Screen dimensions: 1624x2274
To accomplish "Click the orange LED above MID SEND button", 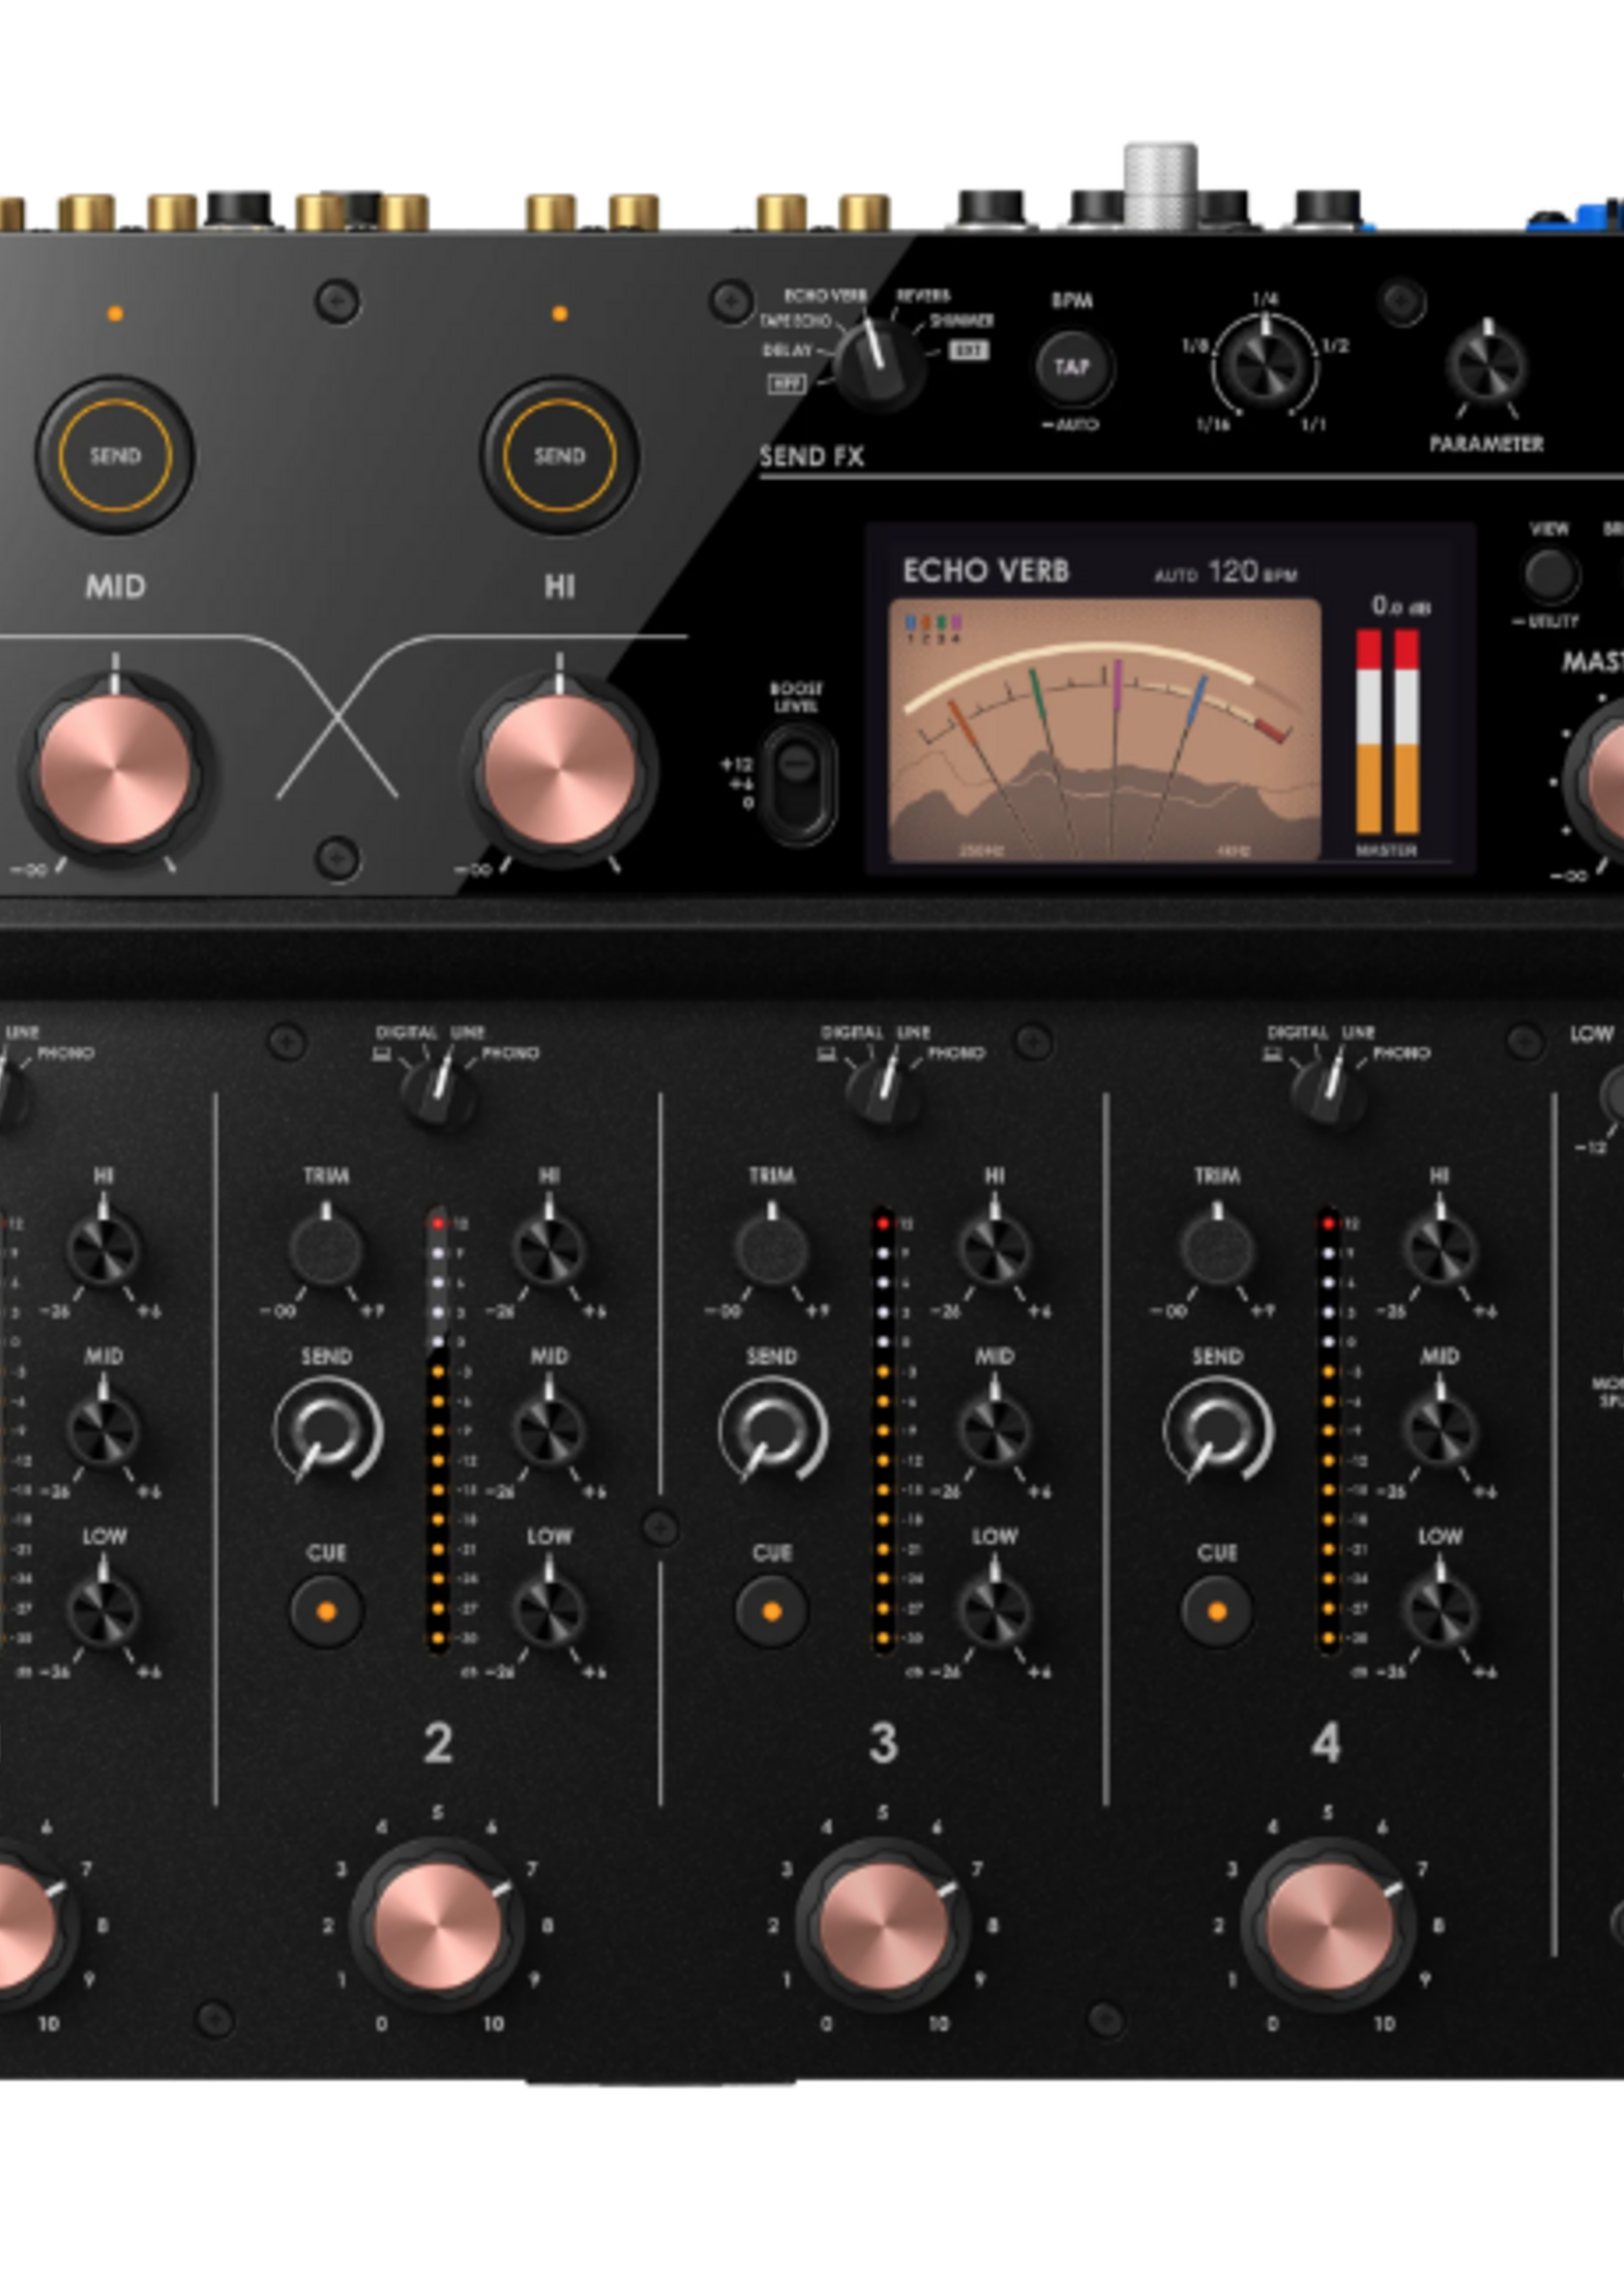I will pyautogui.click(x=115, y=313).
